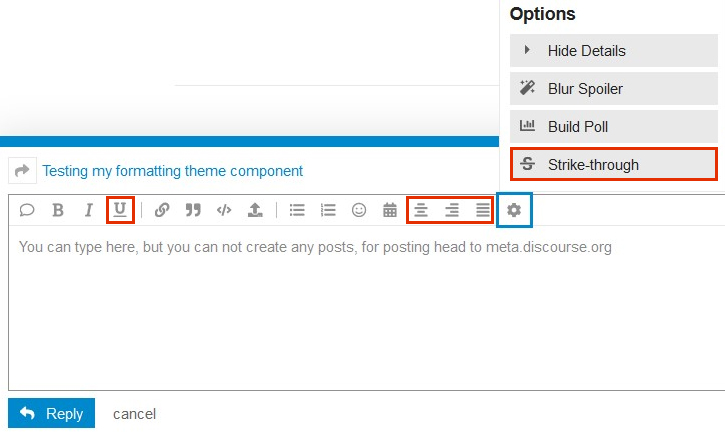Click the Reply button

[x=51, y=413]
